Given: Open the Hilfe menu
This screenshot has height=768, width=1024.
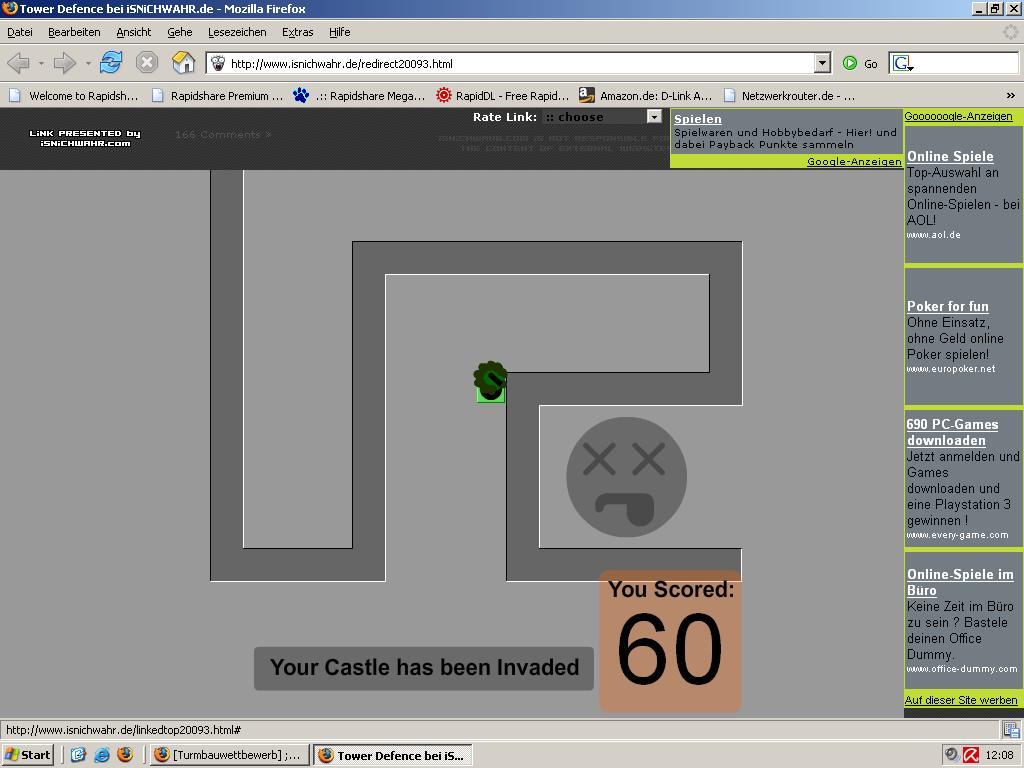Looking at the screenshot, I should point(340,32).
